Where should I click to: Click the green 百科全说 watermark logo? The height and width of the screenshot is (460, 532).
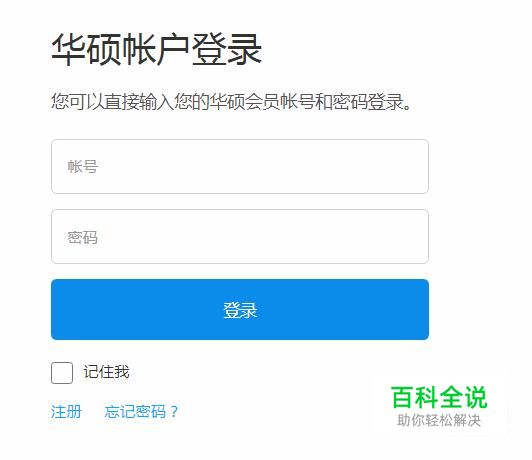439,397
